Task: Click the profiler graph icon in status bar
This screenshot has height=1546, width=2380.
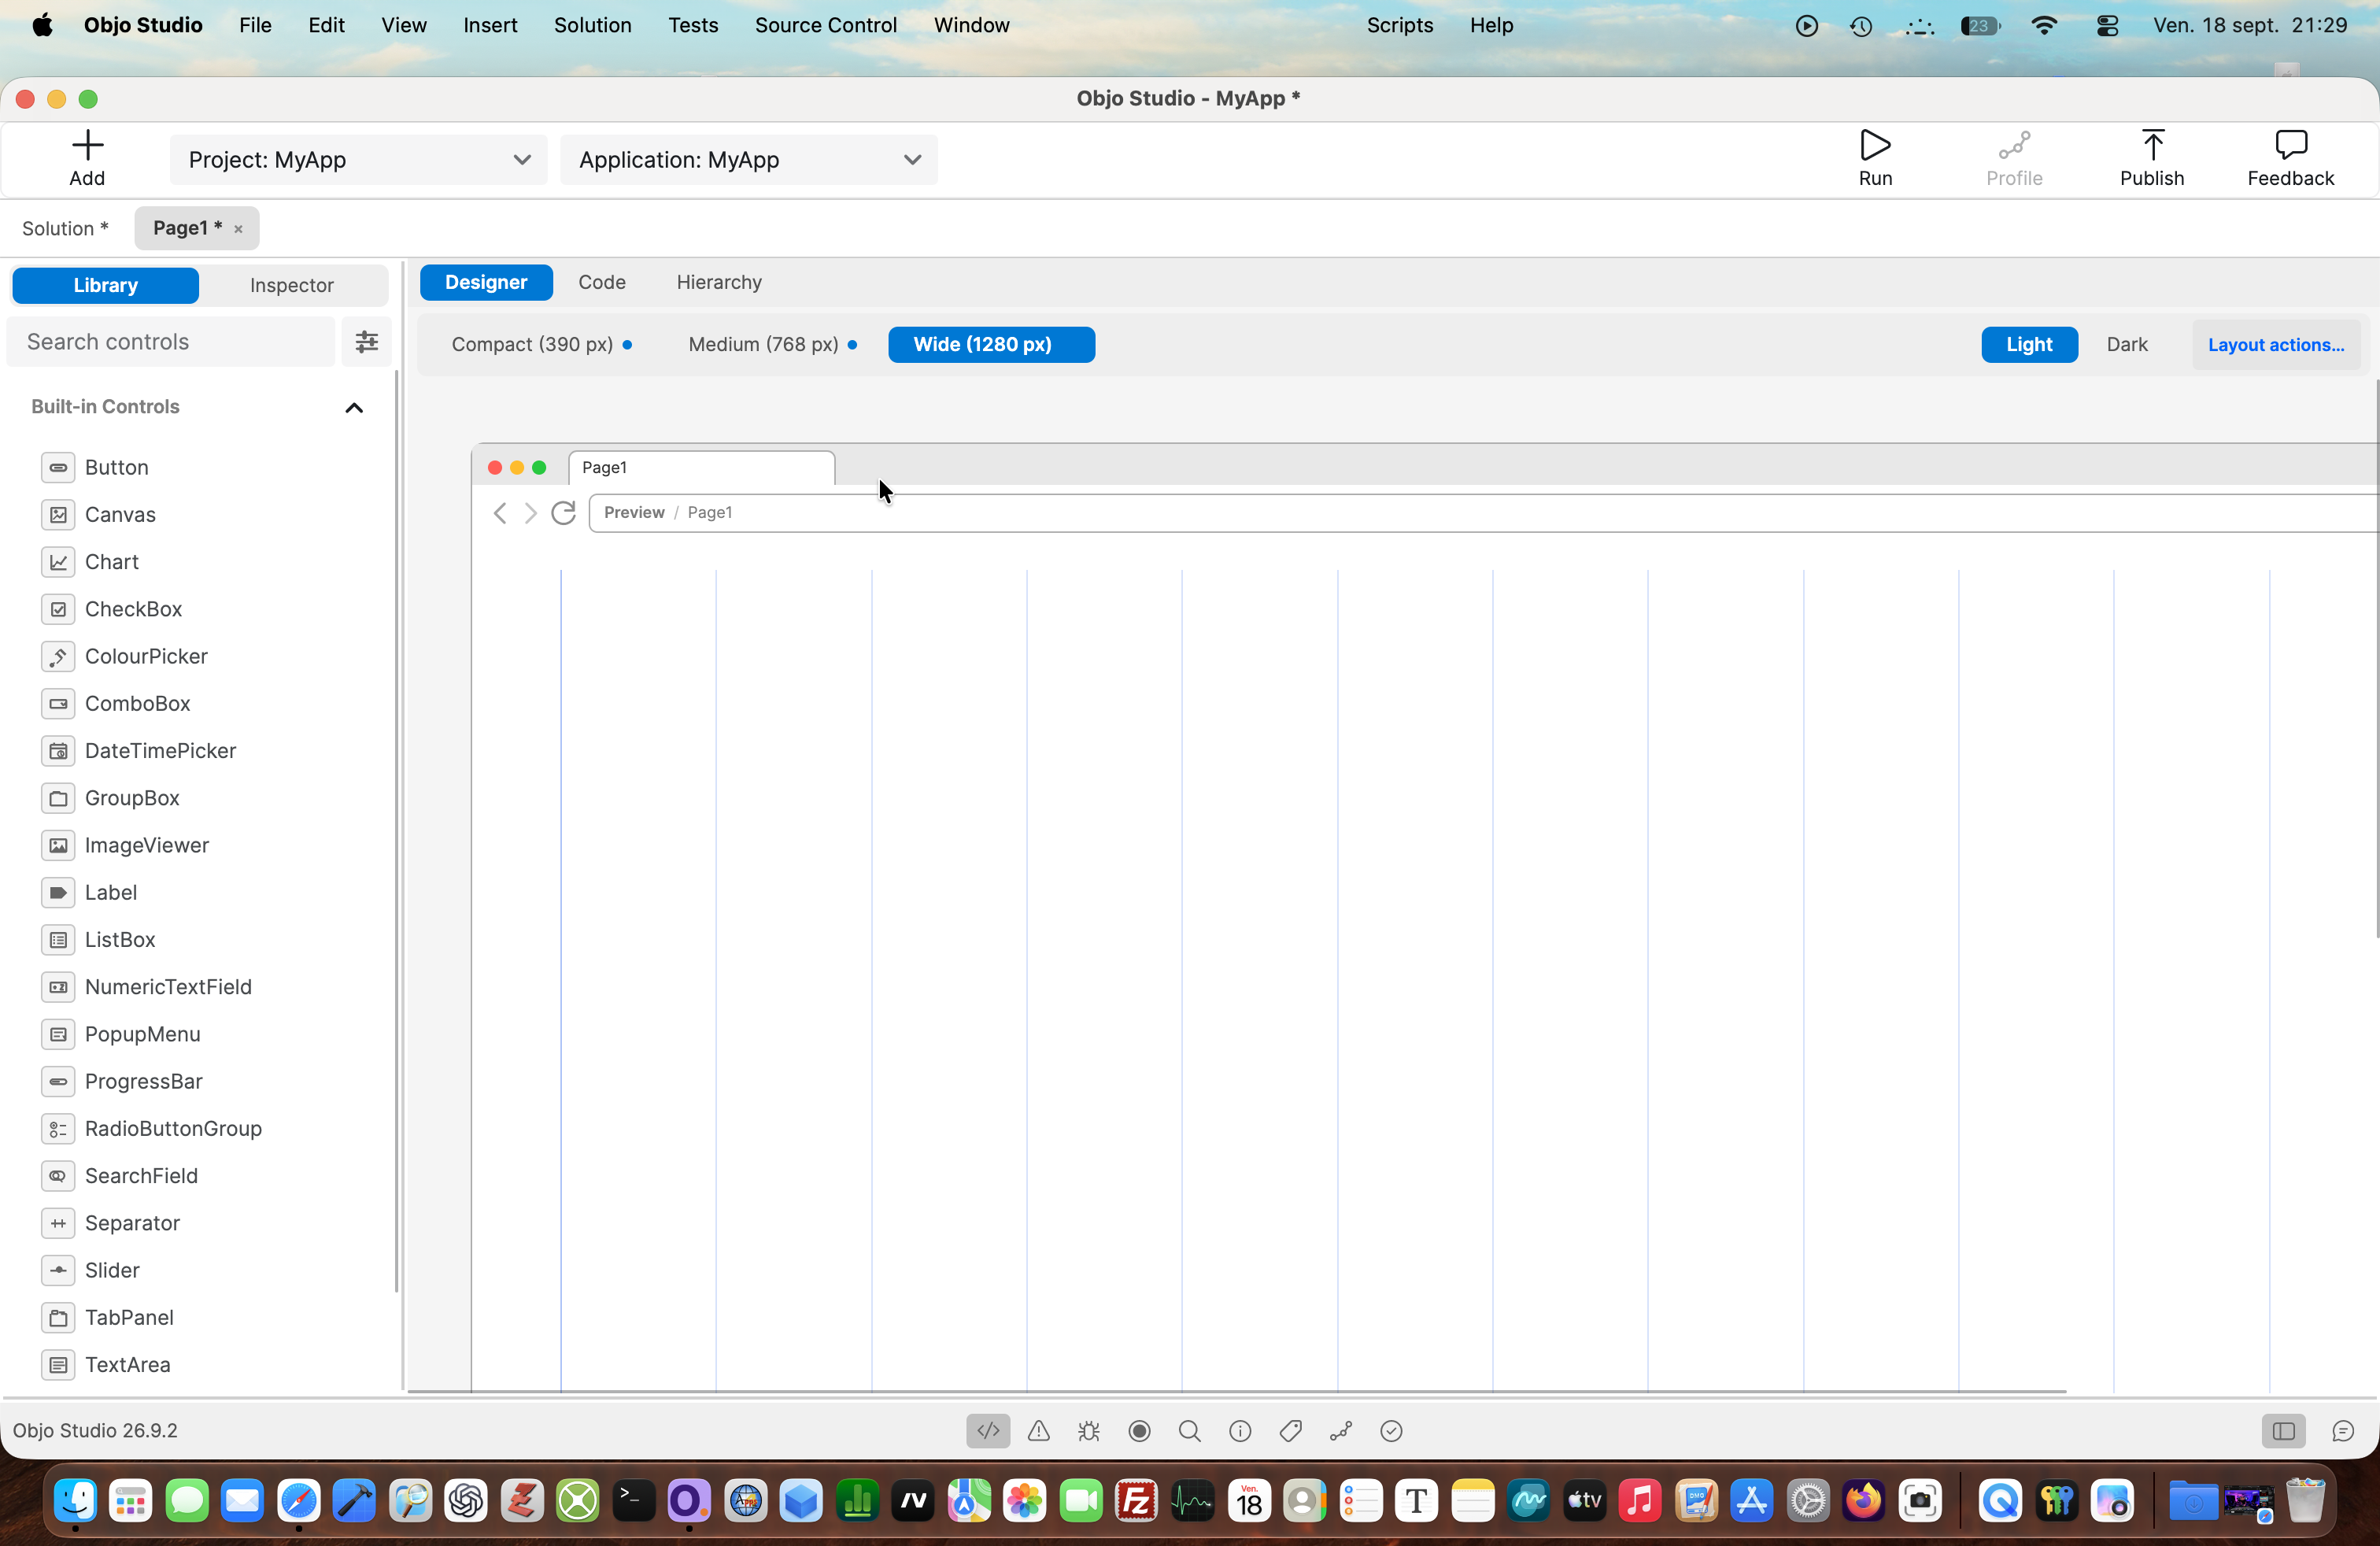Action: click(x=1341, y=1430)
